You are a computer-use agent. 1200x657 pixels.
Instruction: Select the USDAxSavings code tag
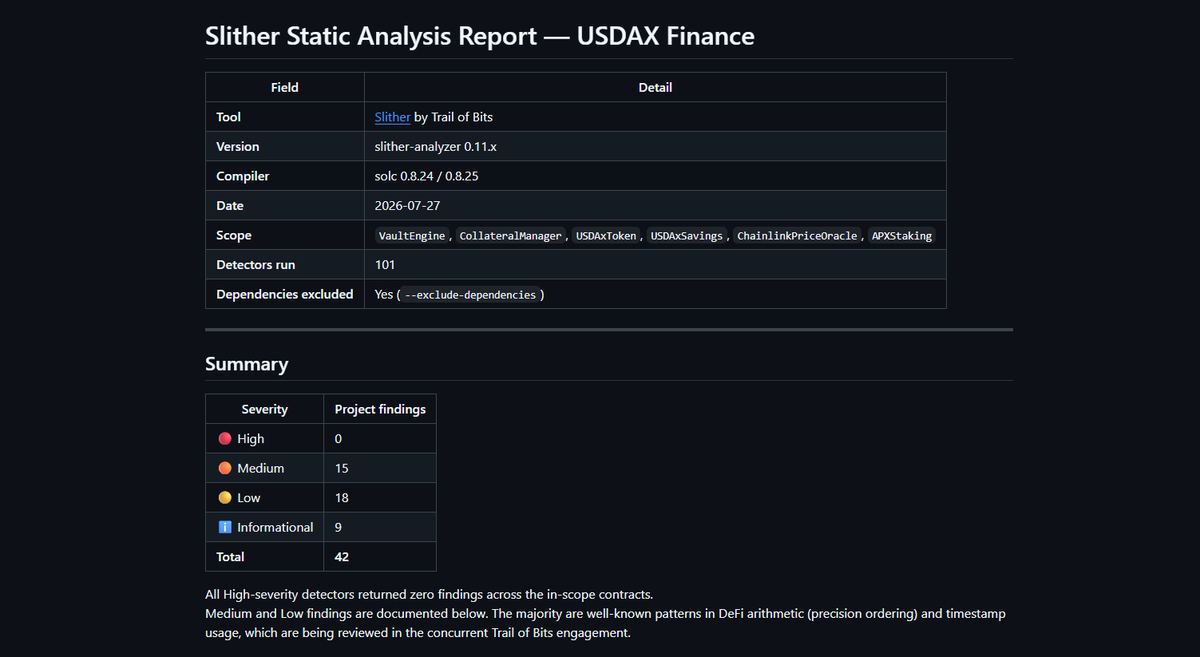(686, 236)
